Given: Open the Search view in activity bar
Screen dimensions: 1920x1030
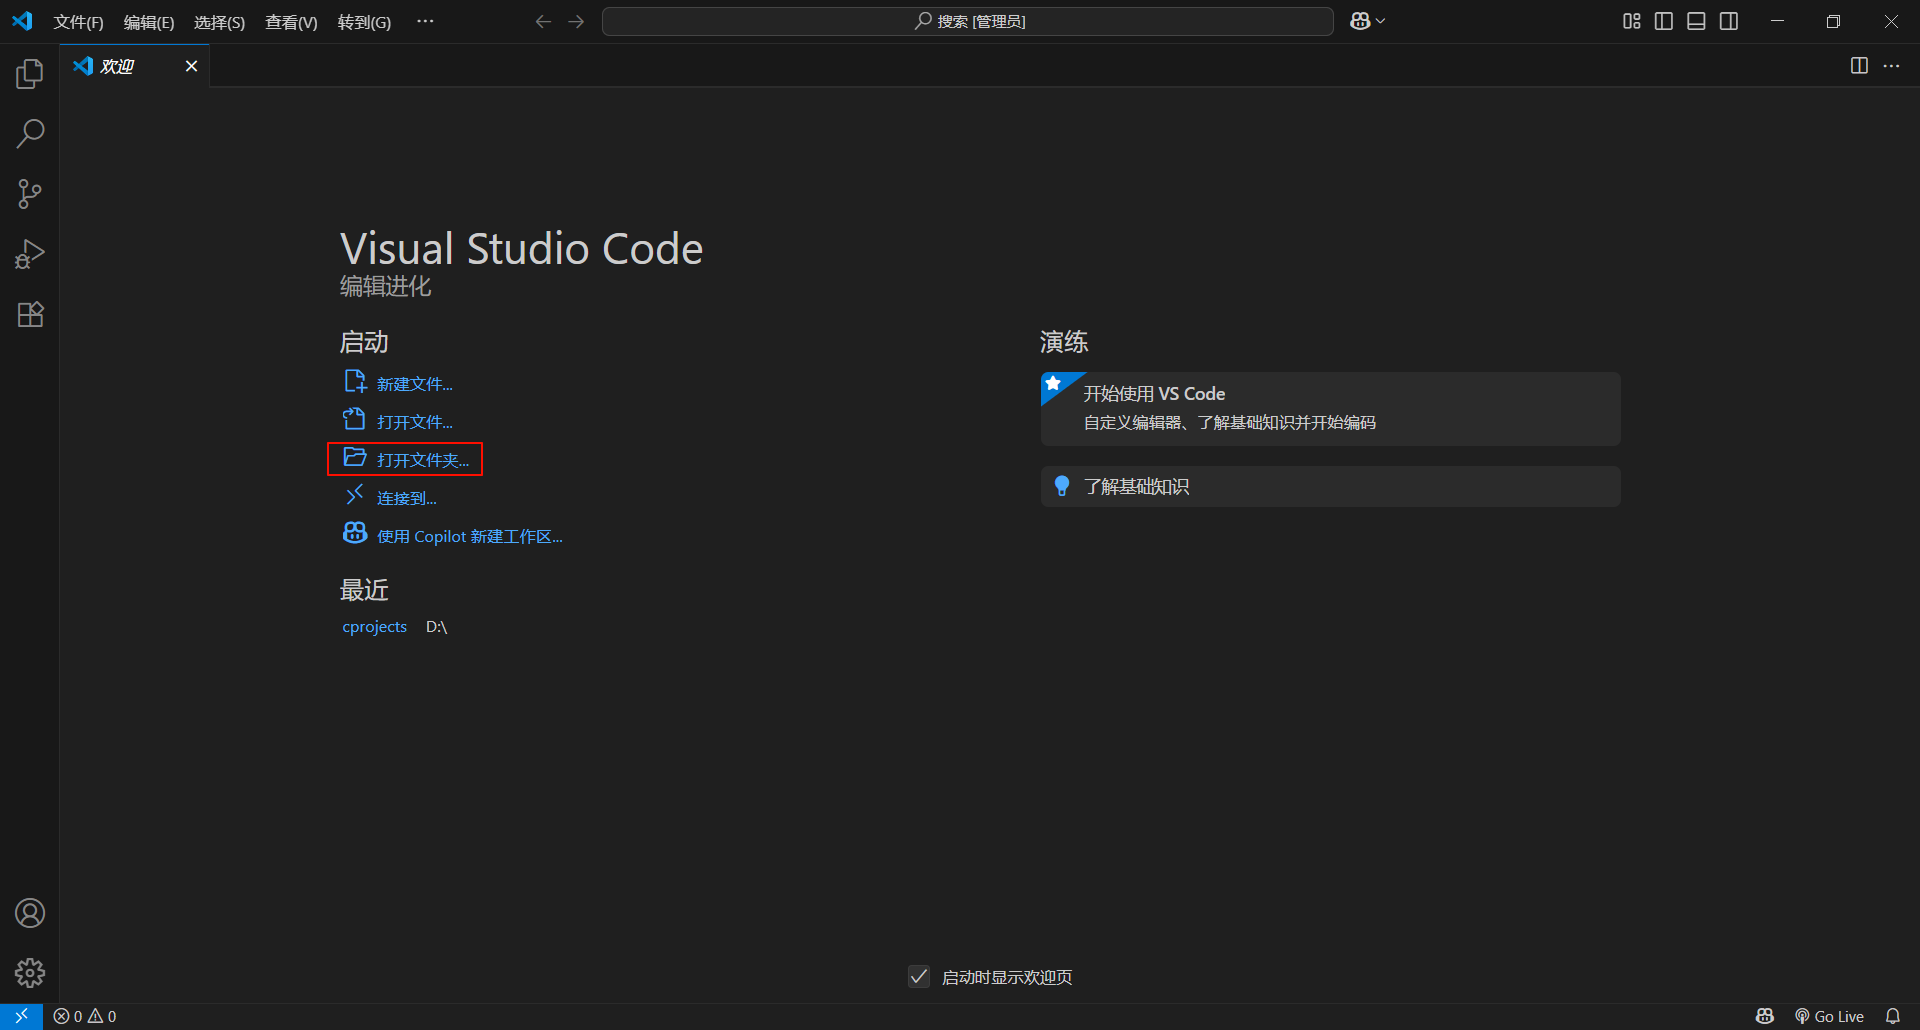Looking at the screenshot, I should [30, 134].
